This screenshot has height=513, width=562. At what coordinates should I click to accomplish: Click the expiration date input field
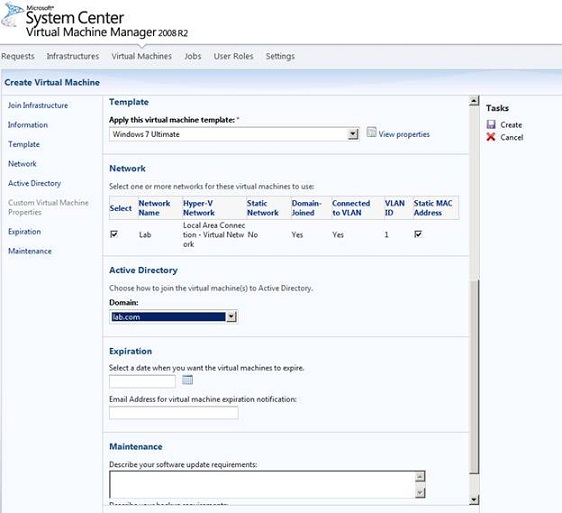(x=142, y=381)
